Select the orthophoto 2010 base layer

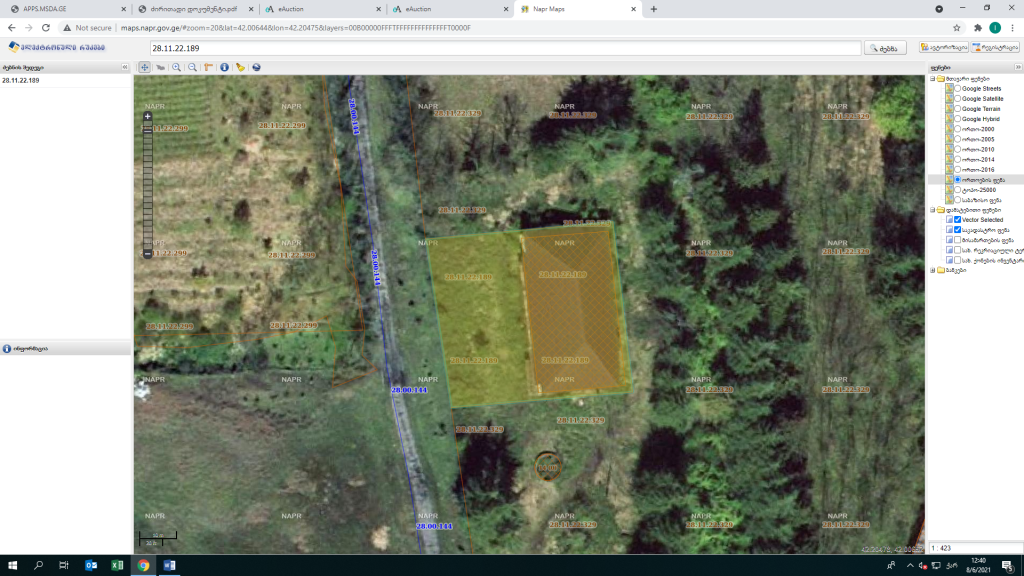[x=958, y=150]
